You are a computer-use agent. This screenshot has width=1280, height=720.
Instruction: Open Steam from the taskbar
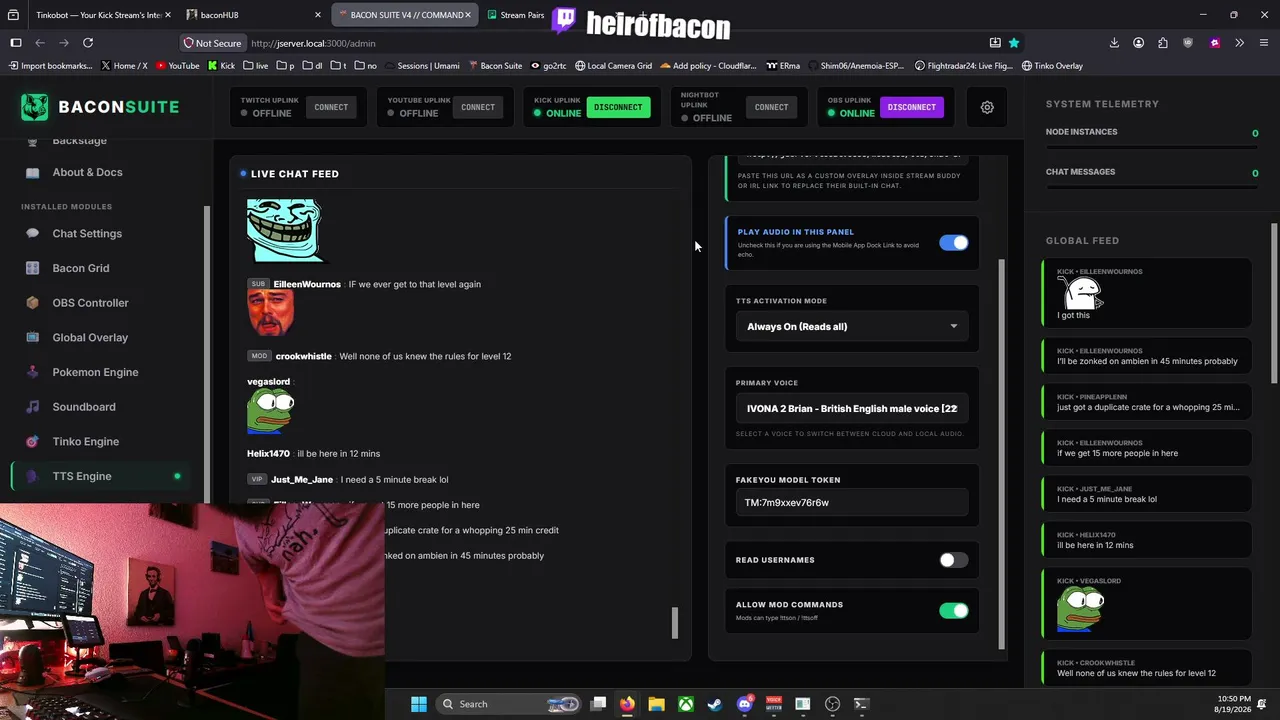tap(715, 704)
